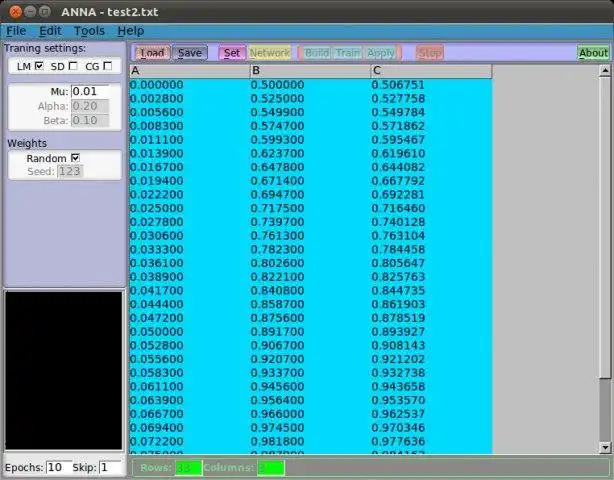Click the Build button
614x480 pixels.
click(x=316, y=53)
